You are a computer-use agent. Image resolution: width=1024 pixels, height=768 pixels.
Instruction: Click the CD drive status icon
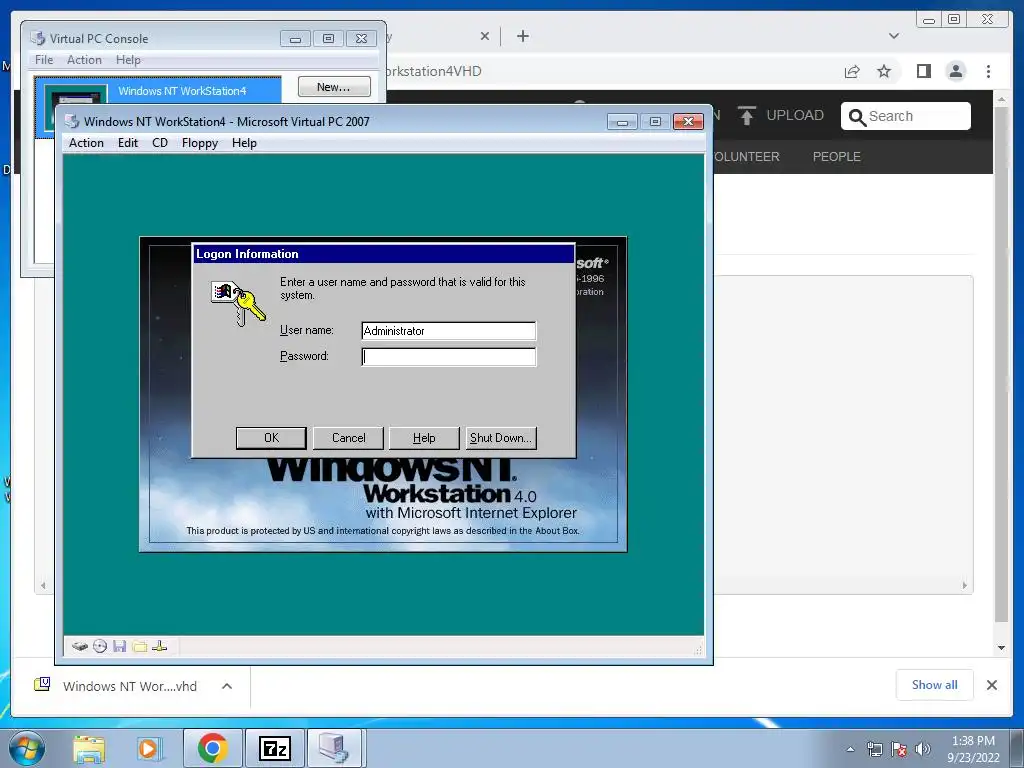(x=100, y=646)
